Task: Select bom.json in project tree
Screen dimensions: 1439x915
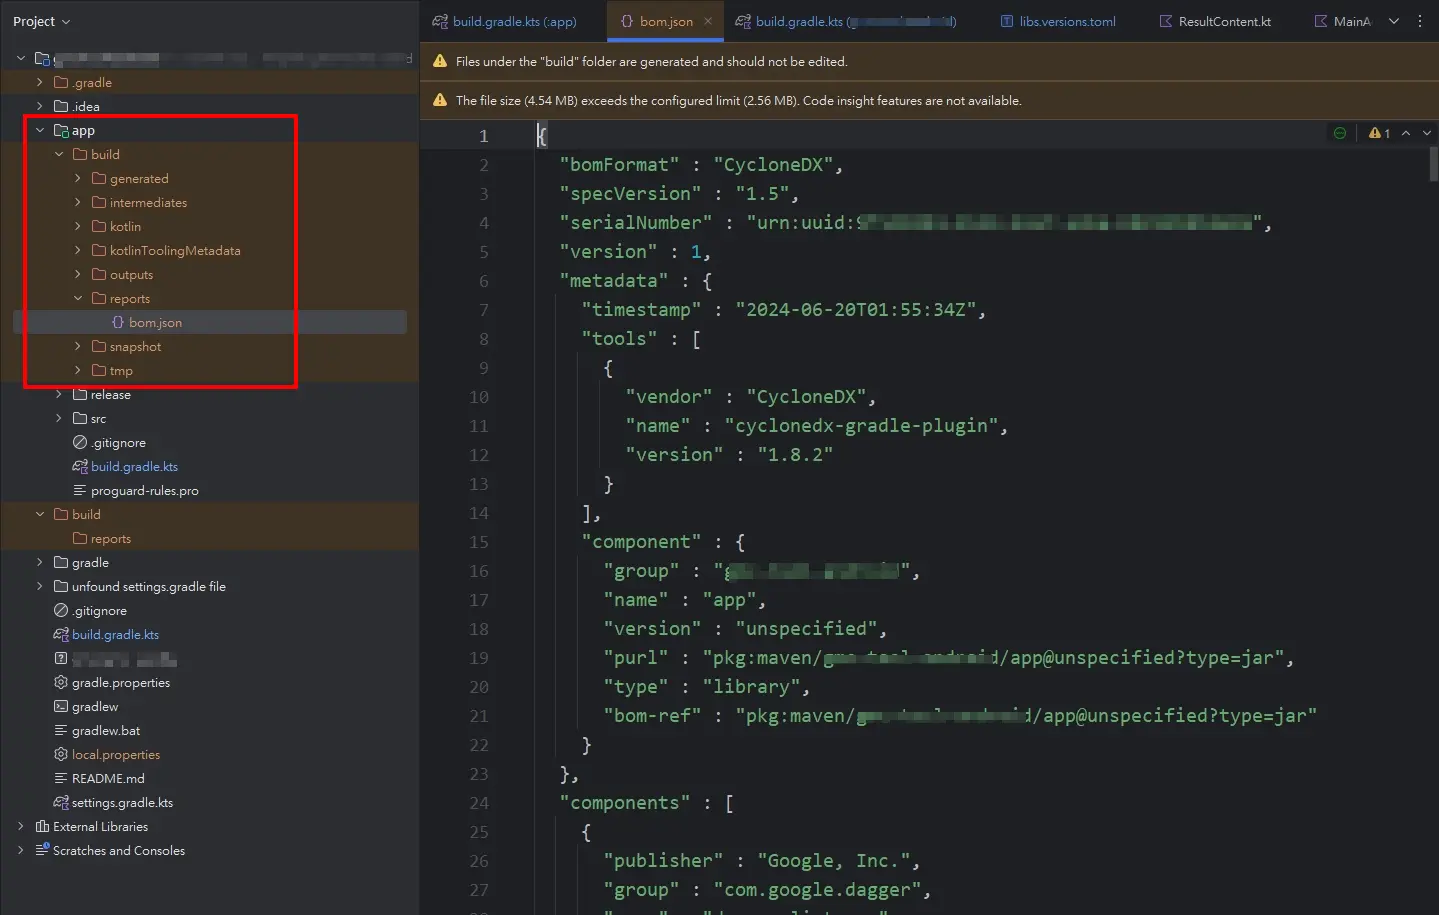Action: click(155, 322)
